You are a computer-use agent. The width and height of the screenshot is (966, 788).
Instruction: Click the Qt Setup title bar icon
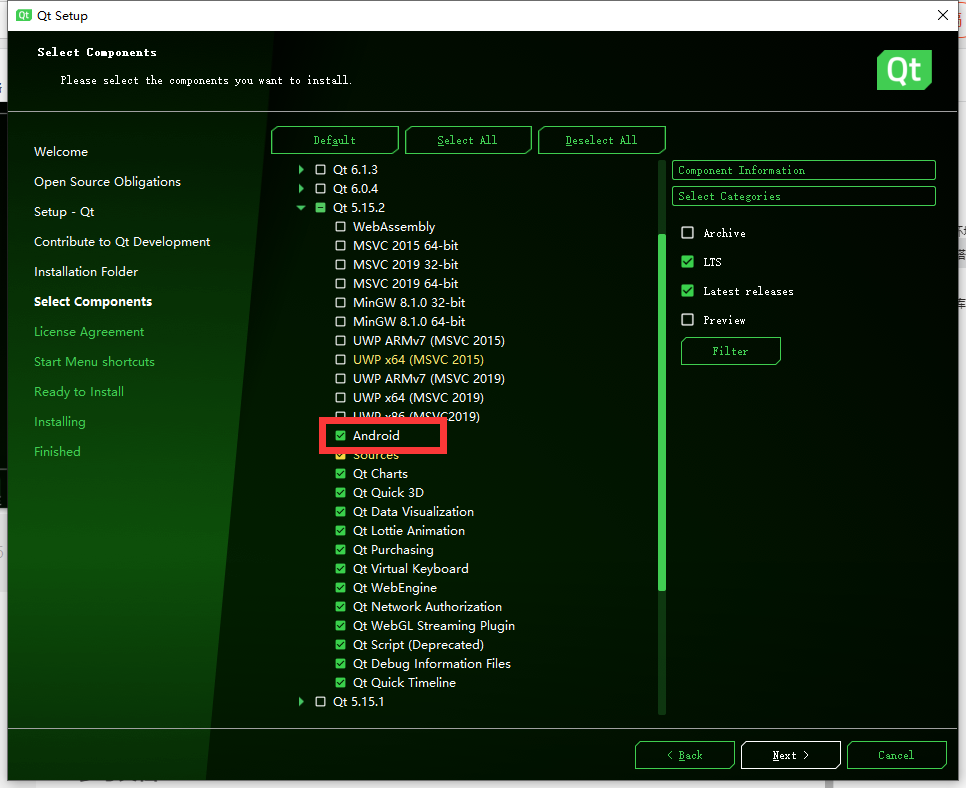click(23, 15)
